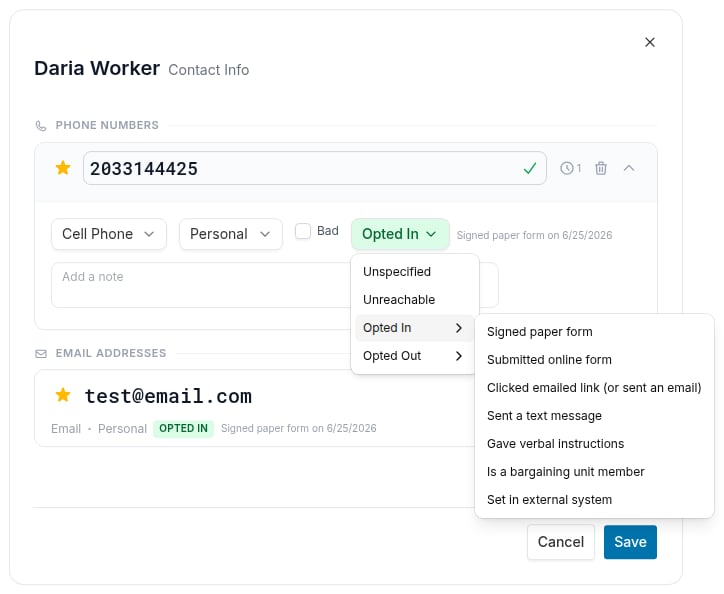Choose Set in external system option

[x=594, y=500]
